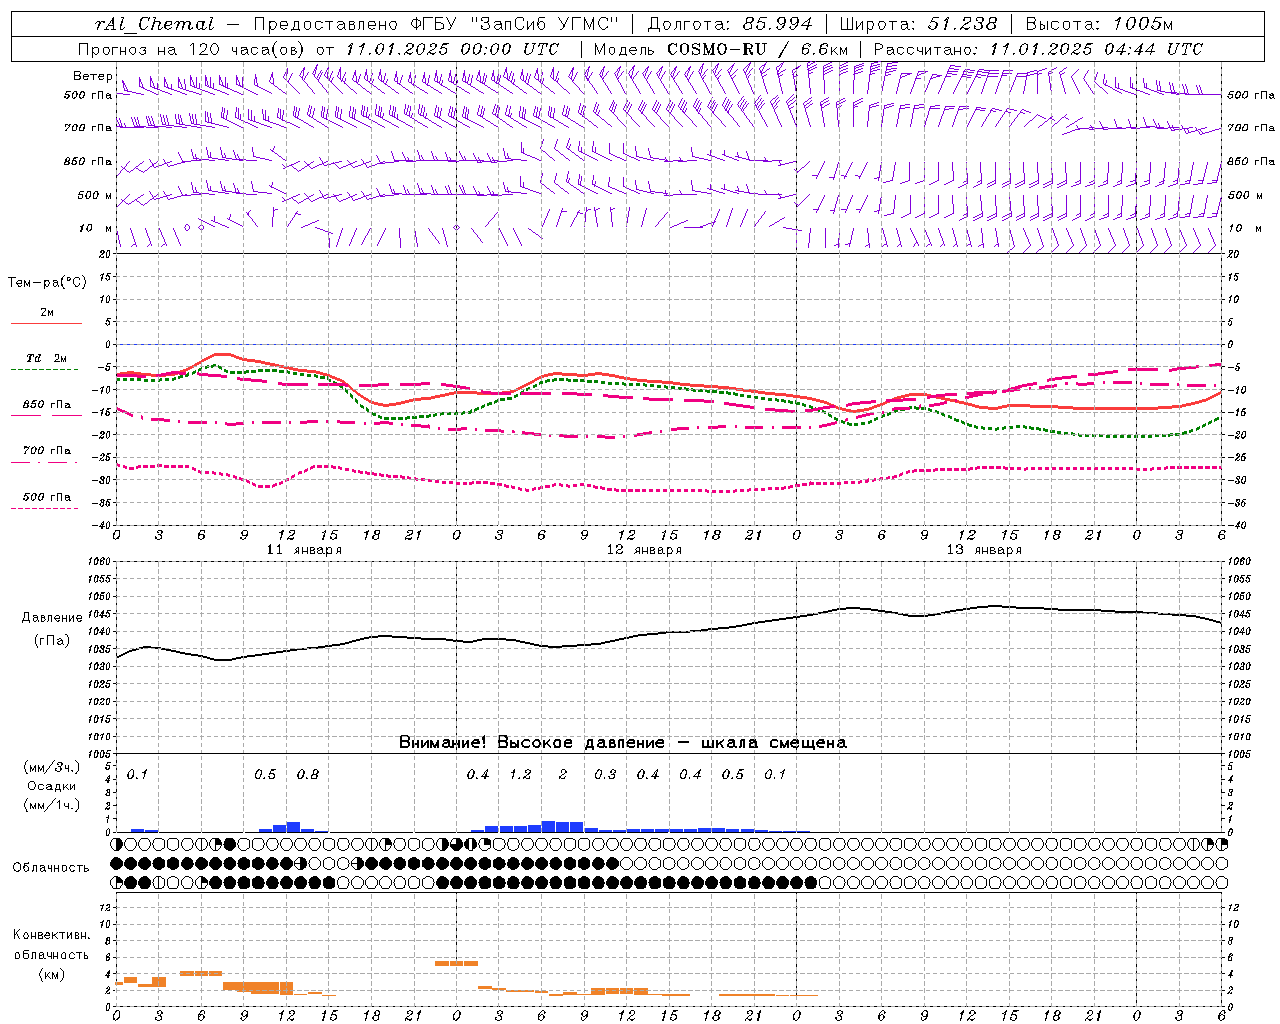Click the 13 января date label
The width and height of the screenshot is (1280, 1024).
[985, 550]
